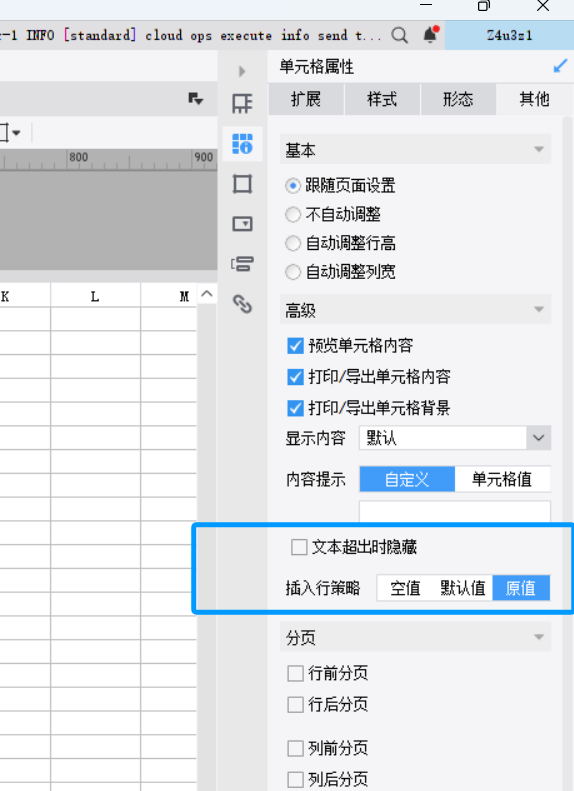Uncheck 打印/导出单元格内容 checkbox
The width and height of the screenshot is (574, 791).
(x=295, y=377)
